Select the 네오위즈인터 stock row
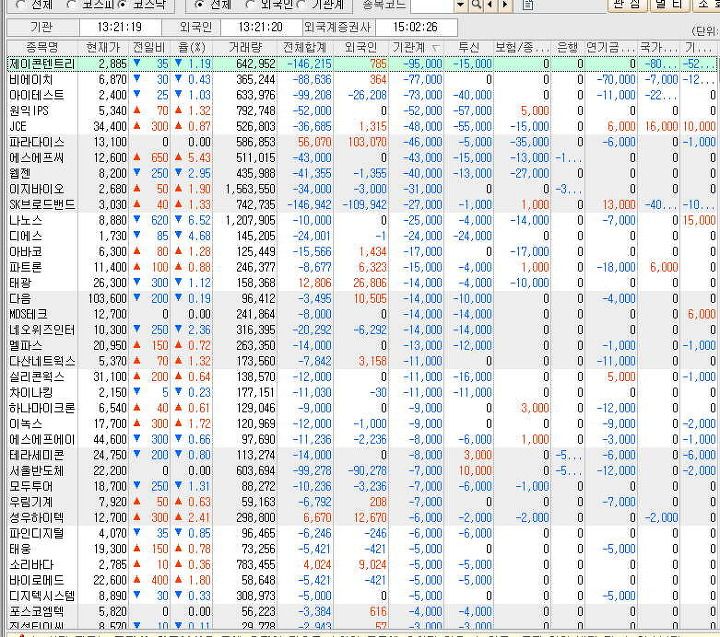The width and height of the screenshot is (720, 637). [x=360, y=330]
